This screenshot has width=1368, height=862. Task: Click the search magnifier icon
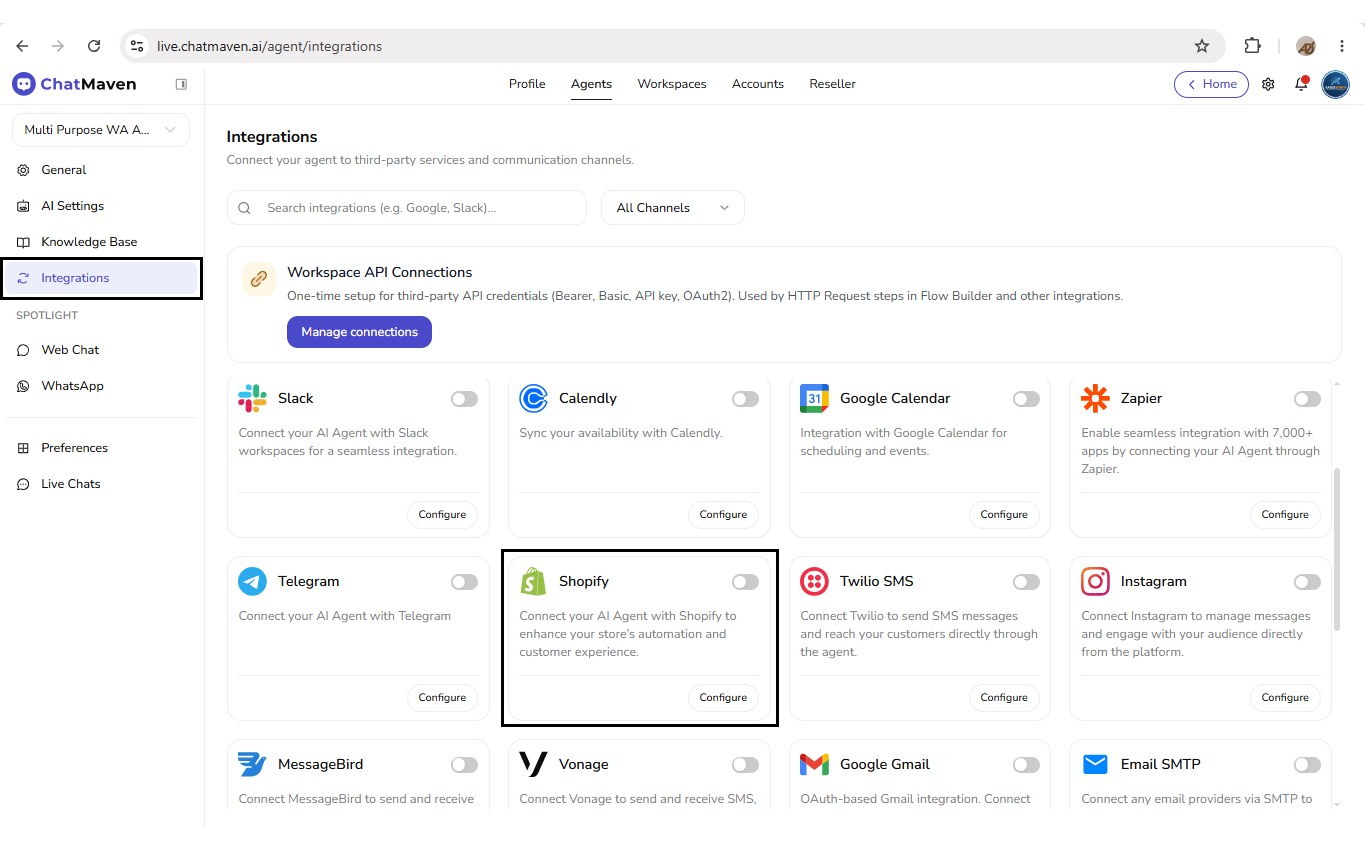tap(245, 208)
